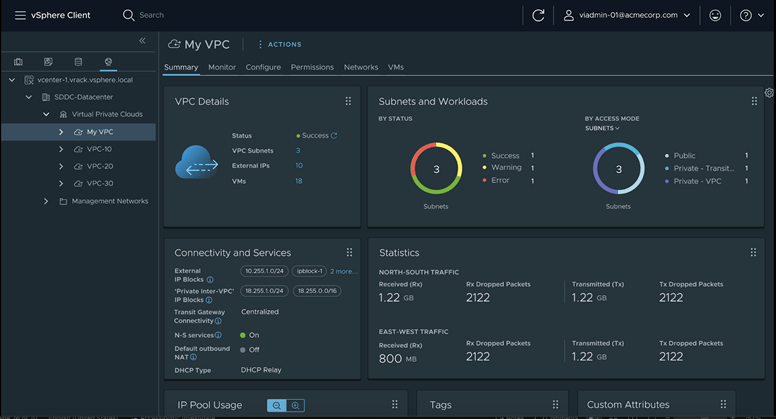Open the smiley feedback icon

click(714, 15)
